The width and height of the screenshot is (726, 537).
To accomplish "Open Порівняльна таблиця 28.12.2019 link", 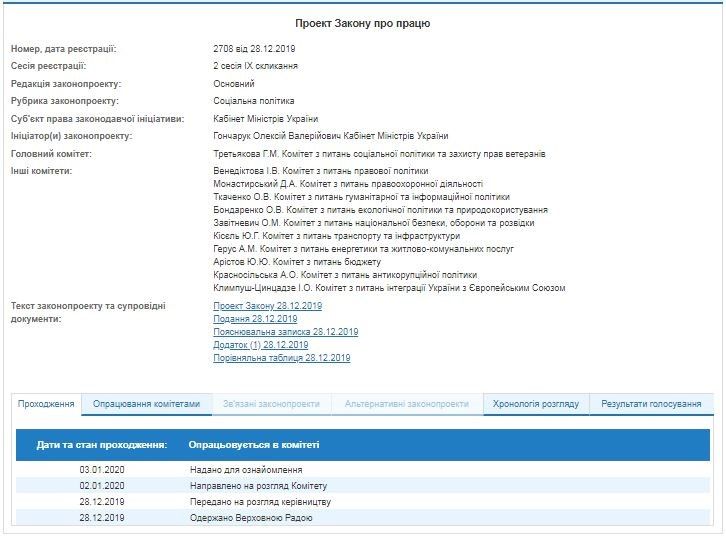I will tap(281, 358).
